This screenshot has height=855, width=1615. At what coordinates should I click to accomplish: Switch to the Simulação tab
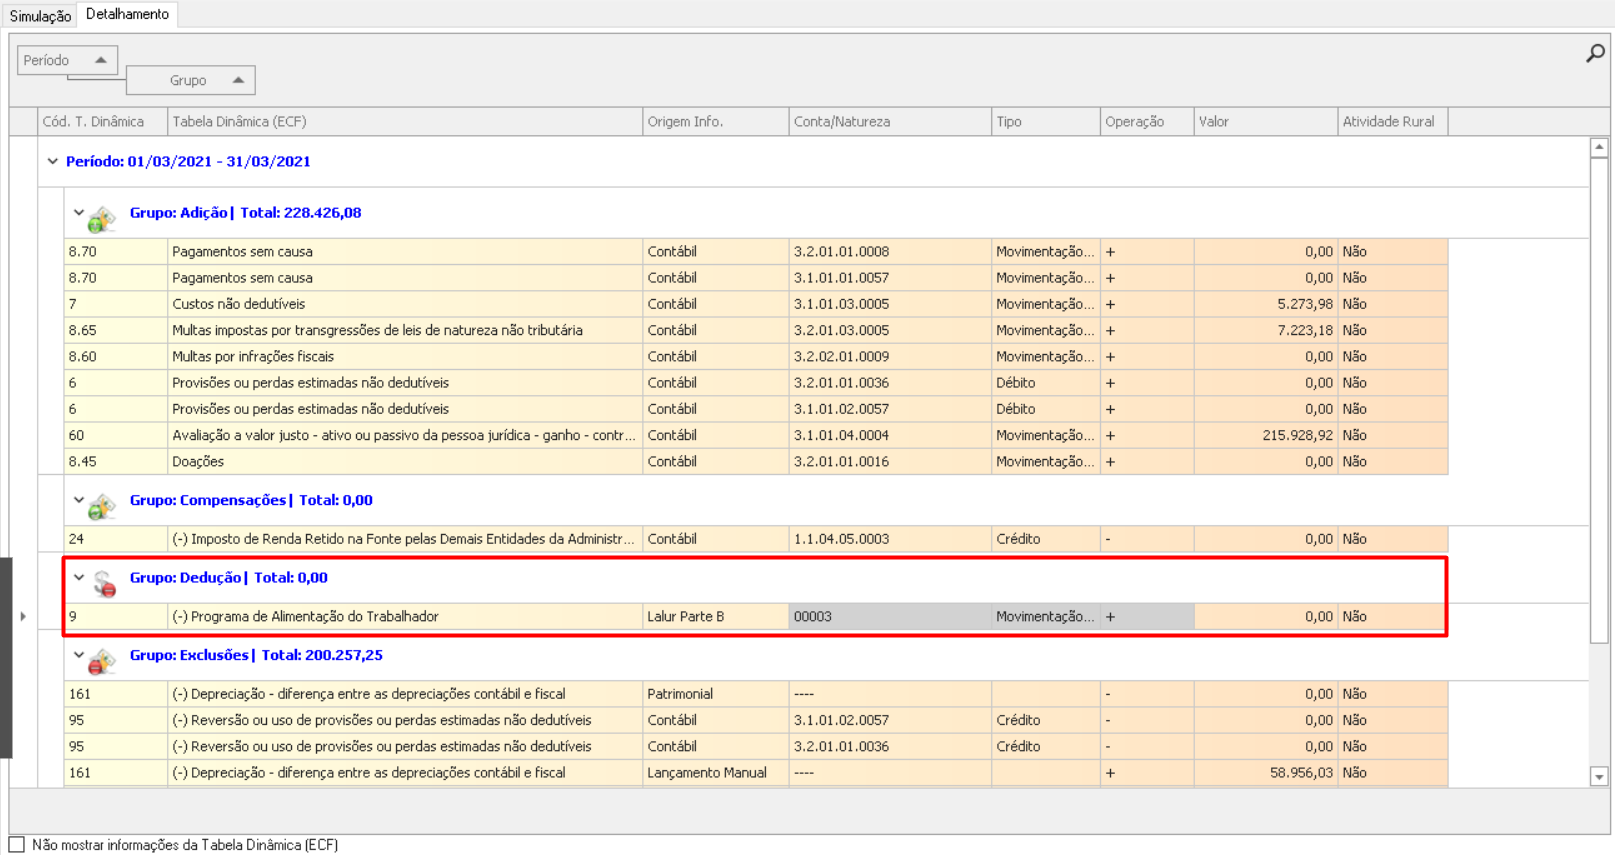pos(40,16)
